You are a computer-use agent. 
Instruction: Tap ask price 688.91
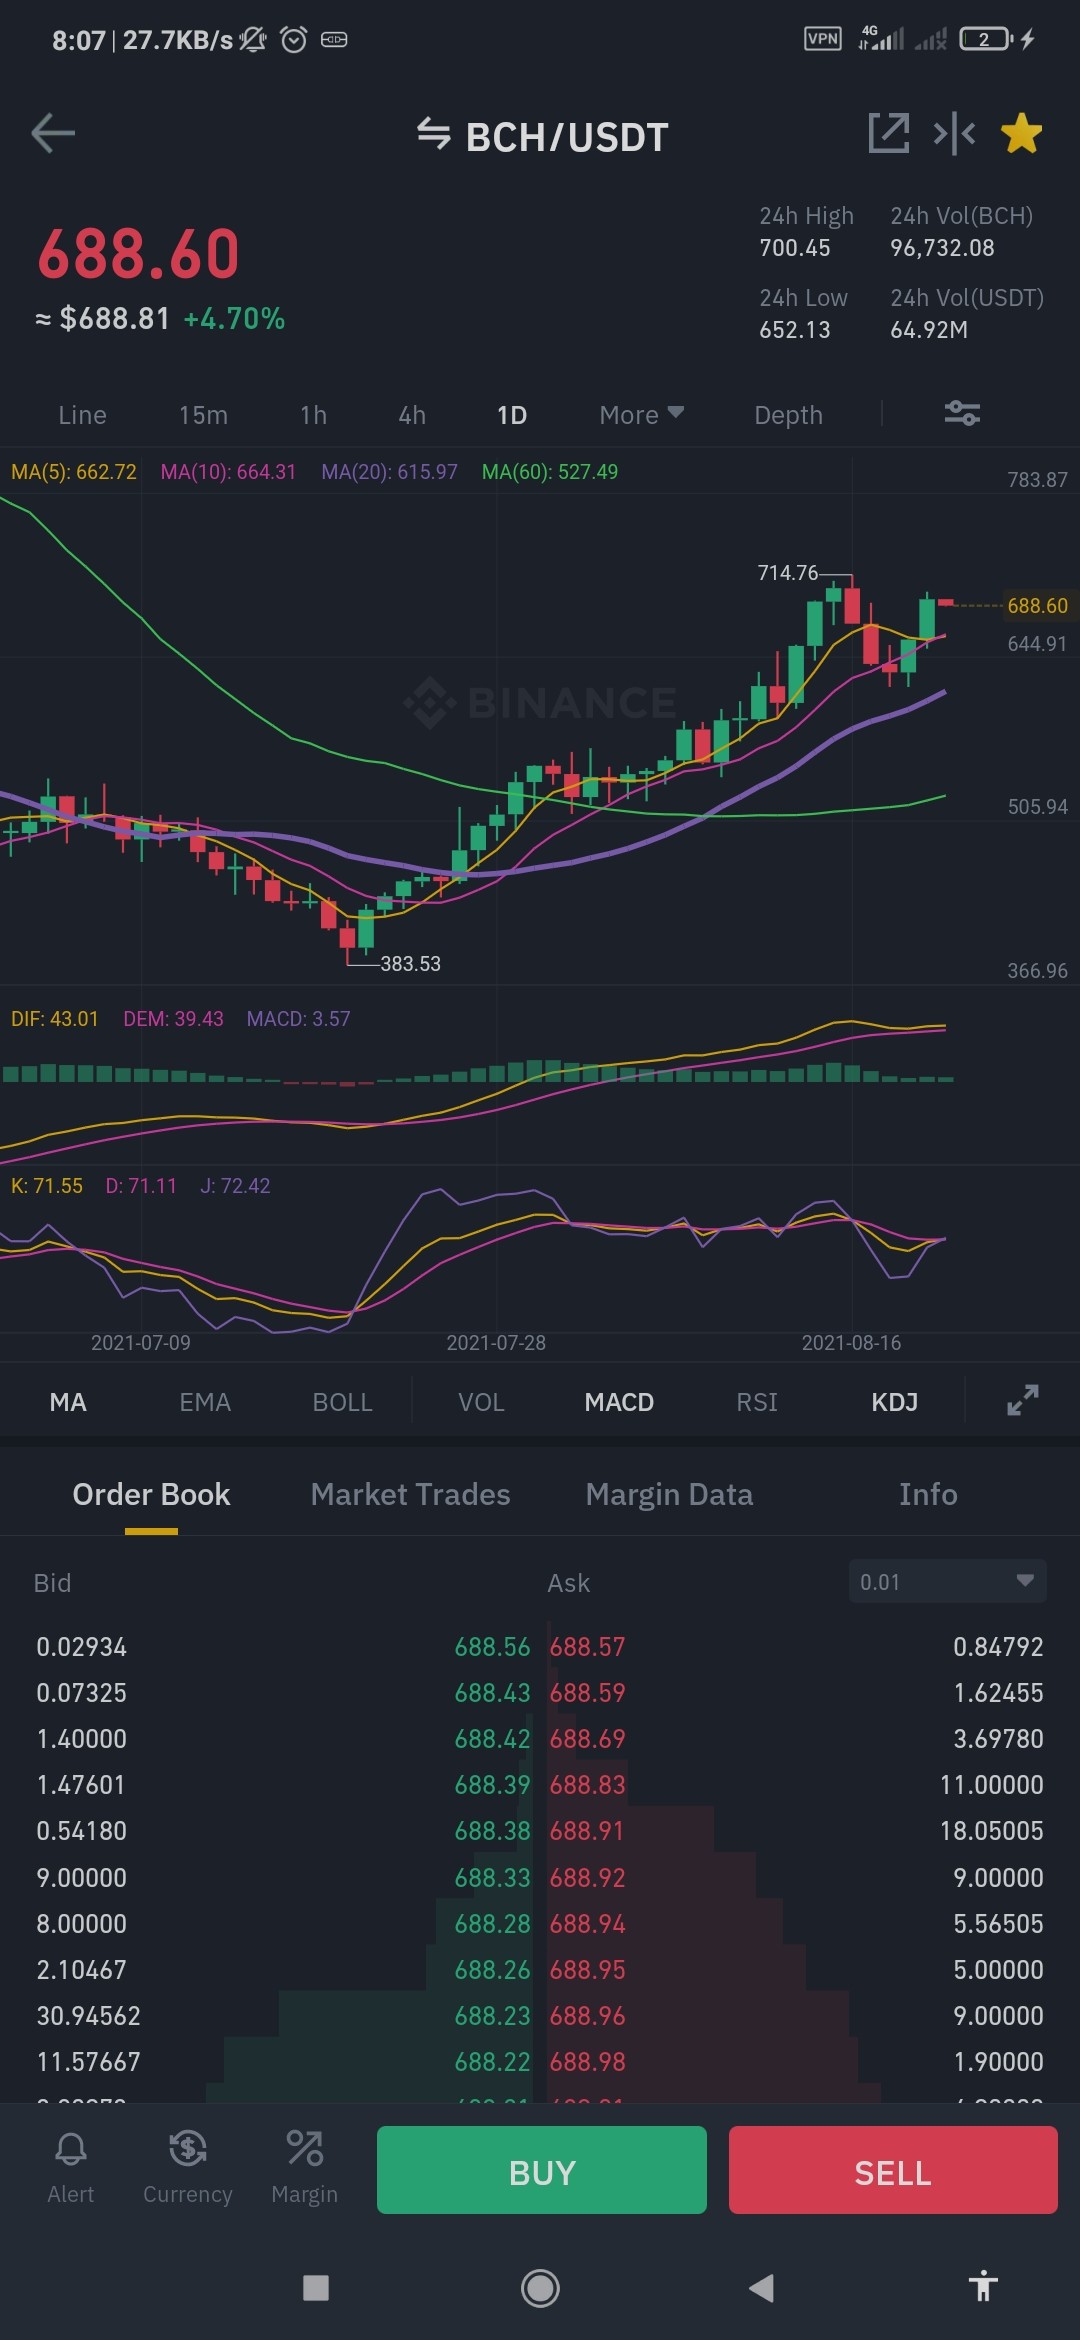tap(587, 1831)
